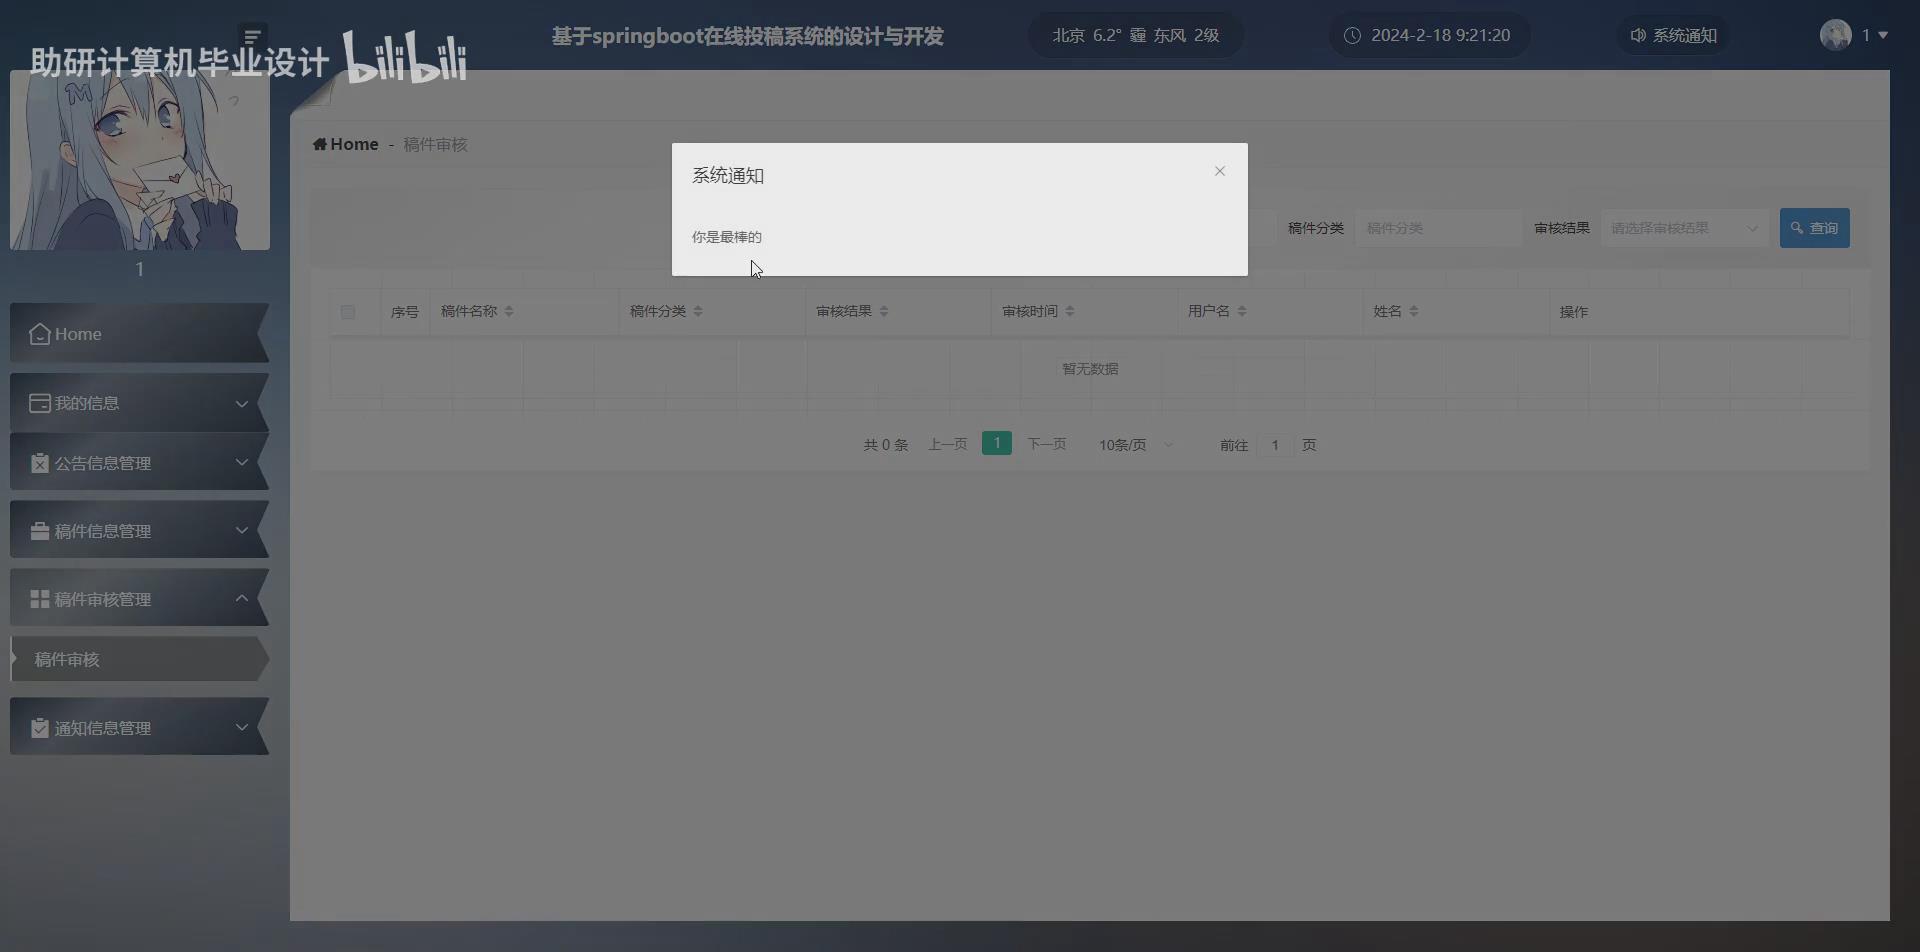This screenshot has height=952, width=1920.
Task: Click the 通知信息管理 sidebar icon
Action: [39, 727]
